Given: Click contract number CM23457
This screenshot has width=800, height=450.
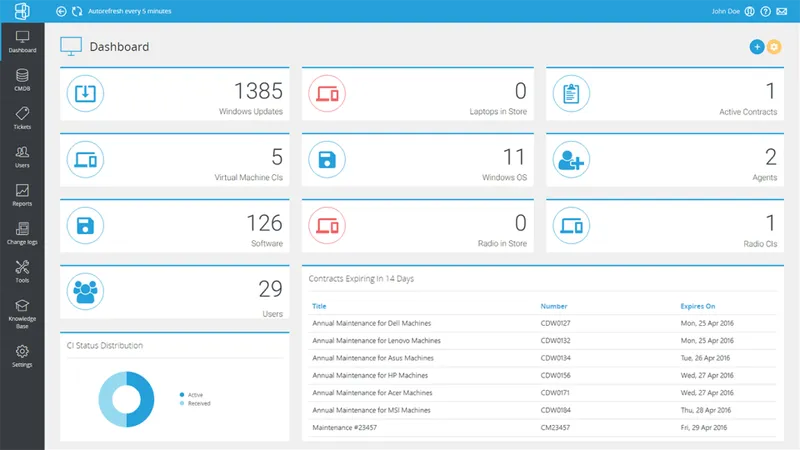Looking at the screenshot, I should (x=555, y=428).
